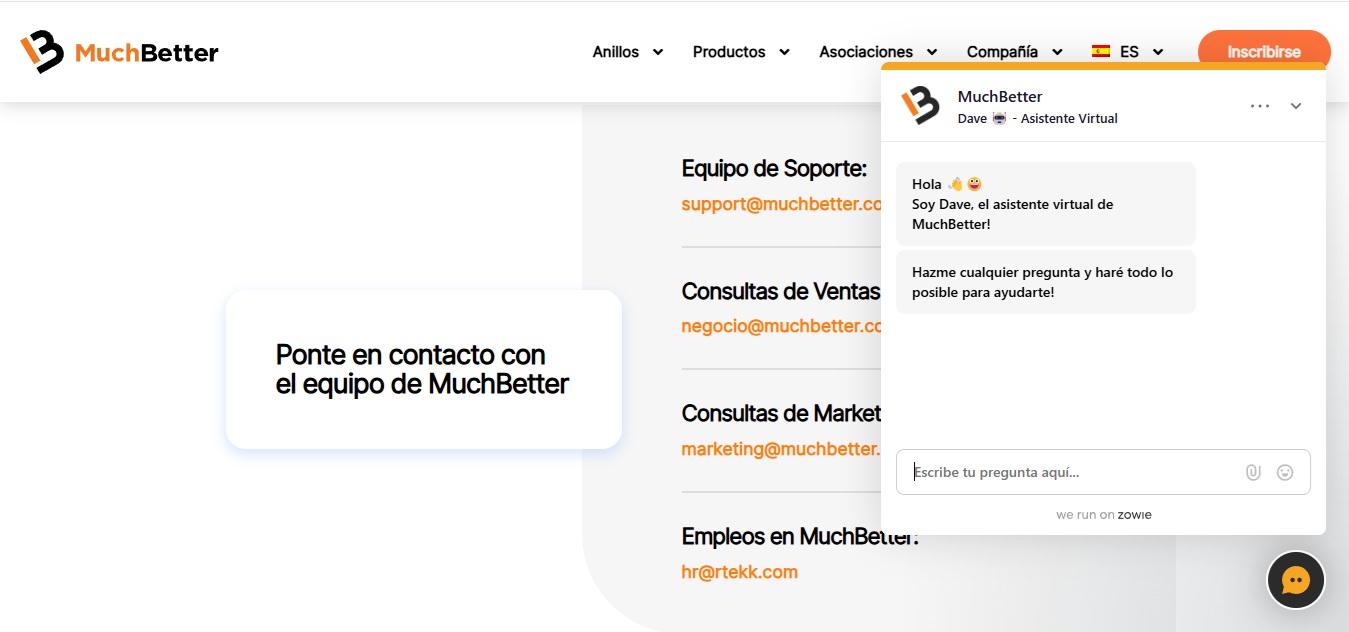Expand the Compañía dropdown chevron
Viewport: 1349px width, 632px height.
coord(1057,52)
